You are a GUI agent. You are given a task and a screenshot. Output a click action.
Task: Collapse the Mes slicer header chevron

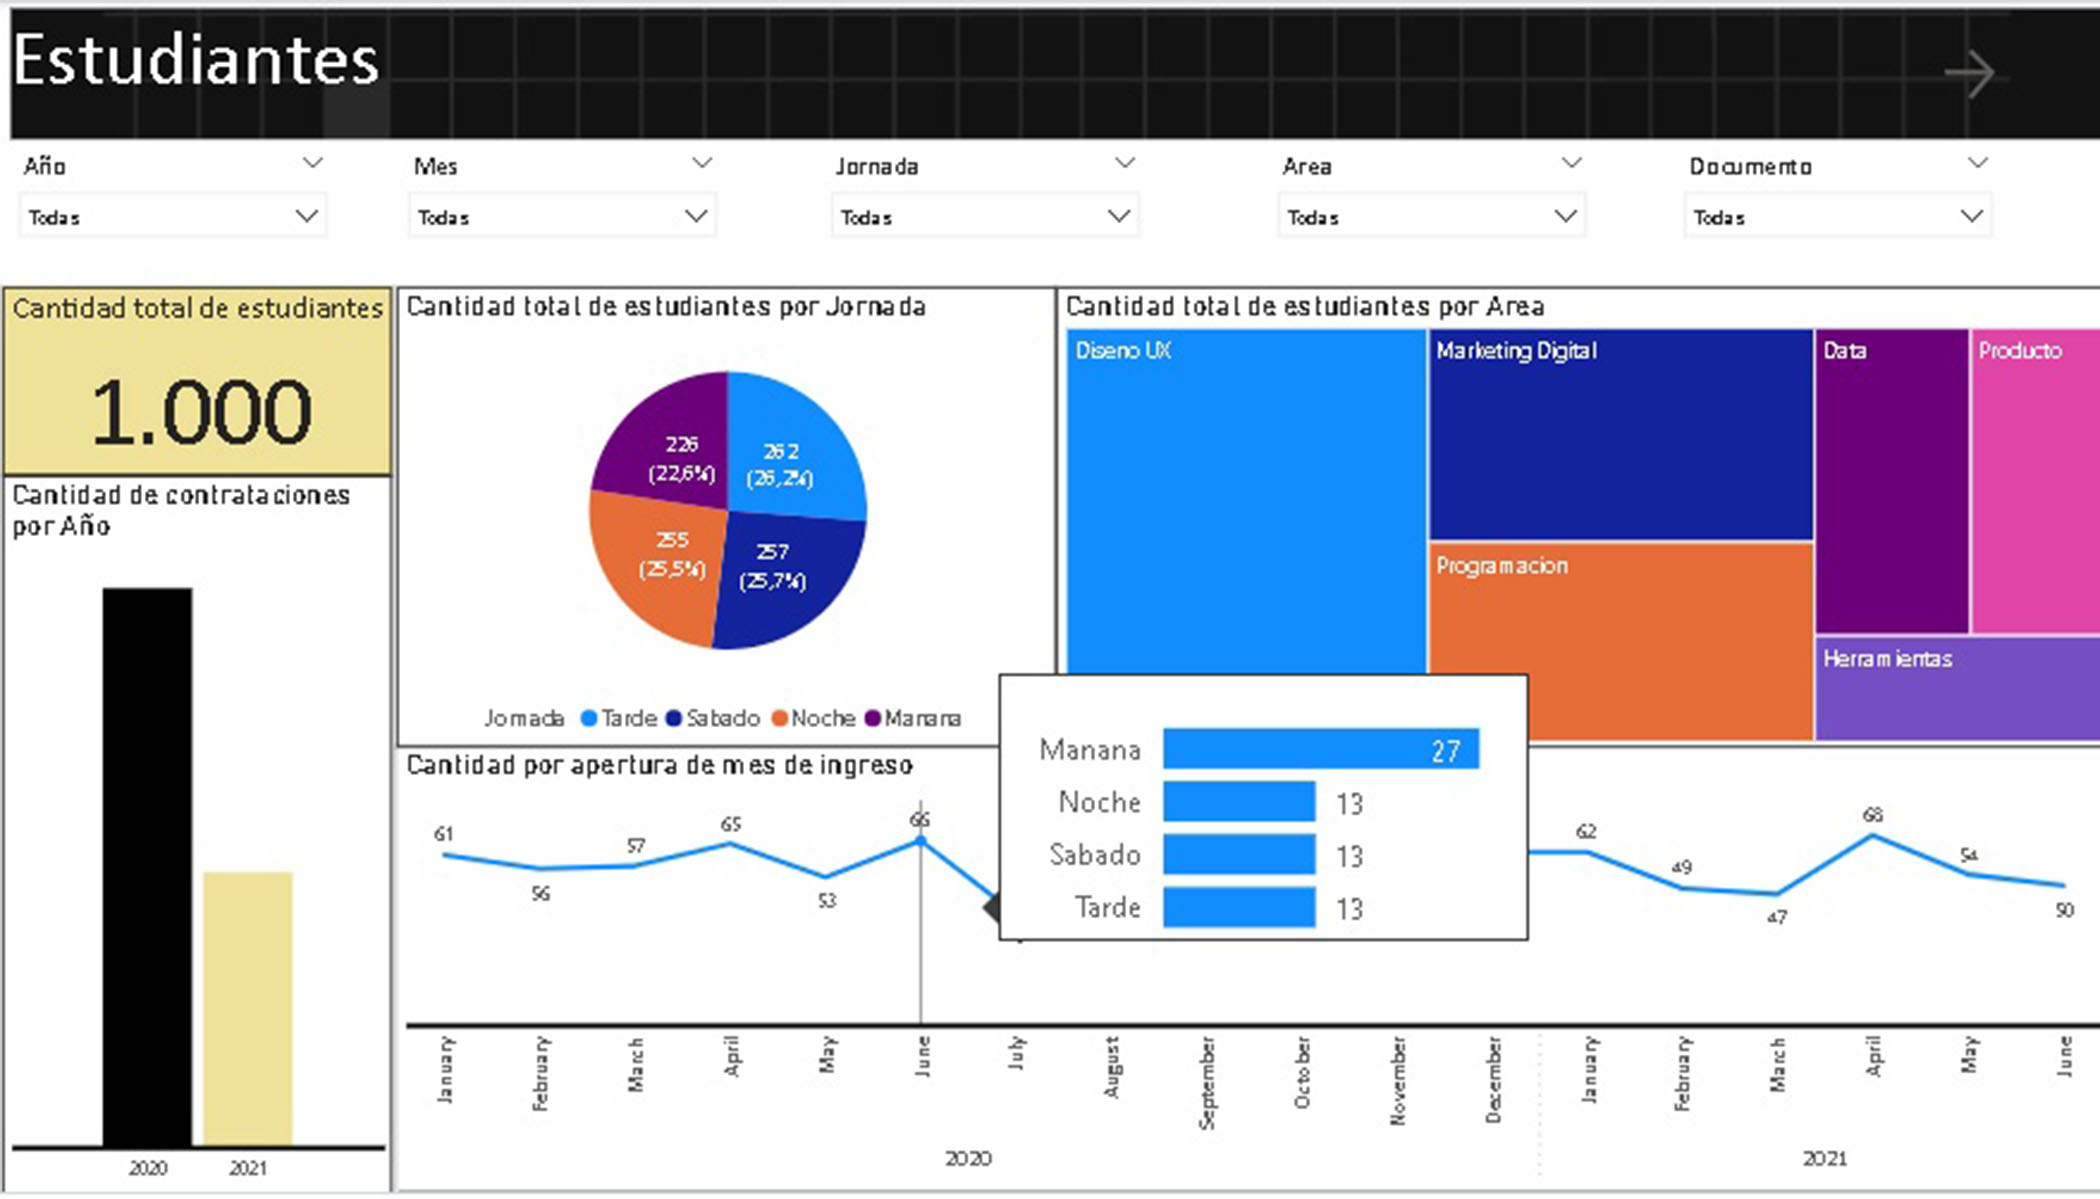point(702,163)
